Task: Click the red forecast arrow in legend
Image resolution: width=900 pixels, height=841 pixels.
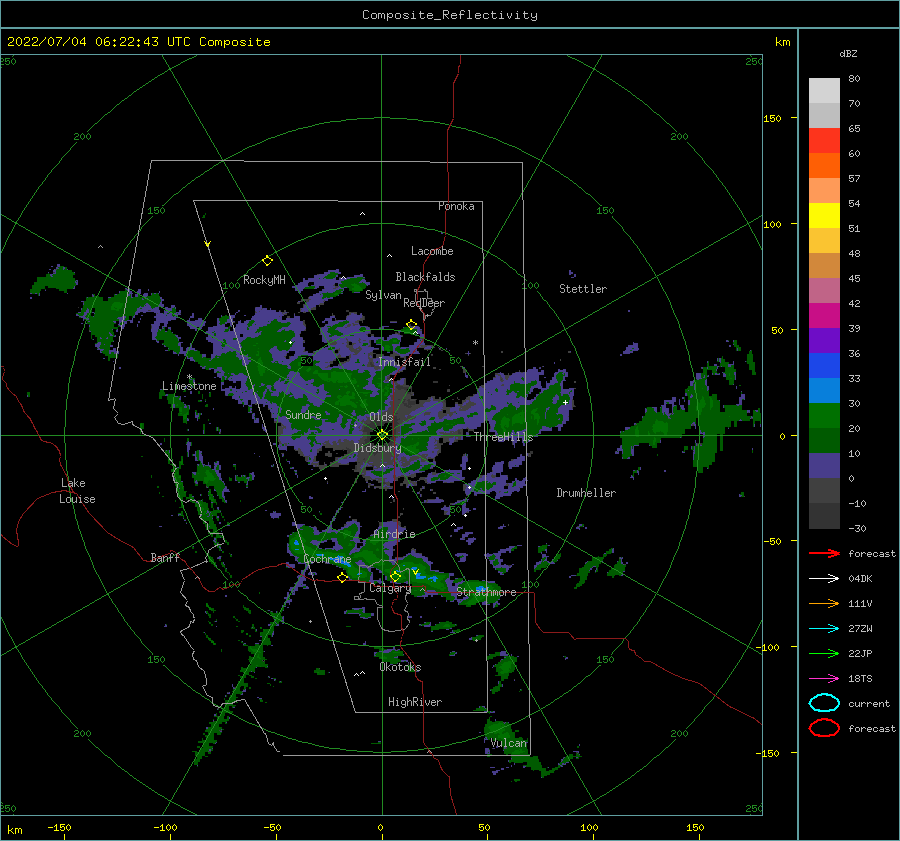Action: pyautogui.click(x=824, y=553)
